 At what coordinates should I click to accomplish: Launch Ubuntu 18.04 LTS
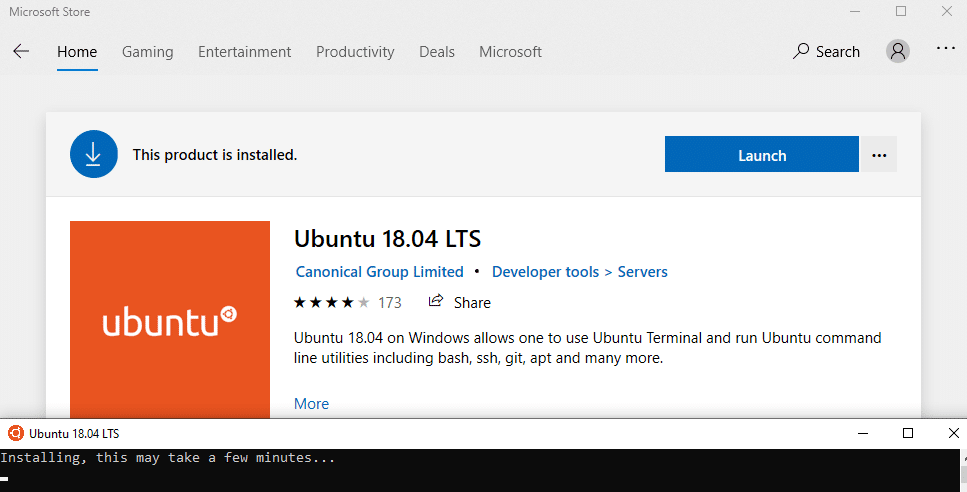pos(762,154)
